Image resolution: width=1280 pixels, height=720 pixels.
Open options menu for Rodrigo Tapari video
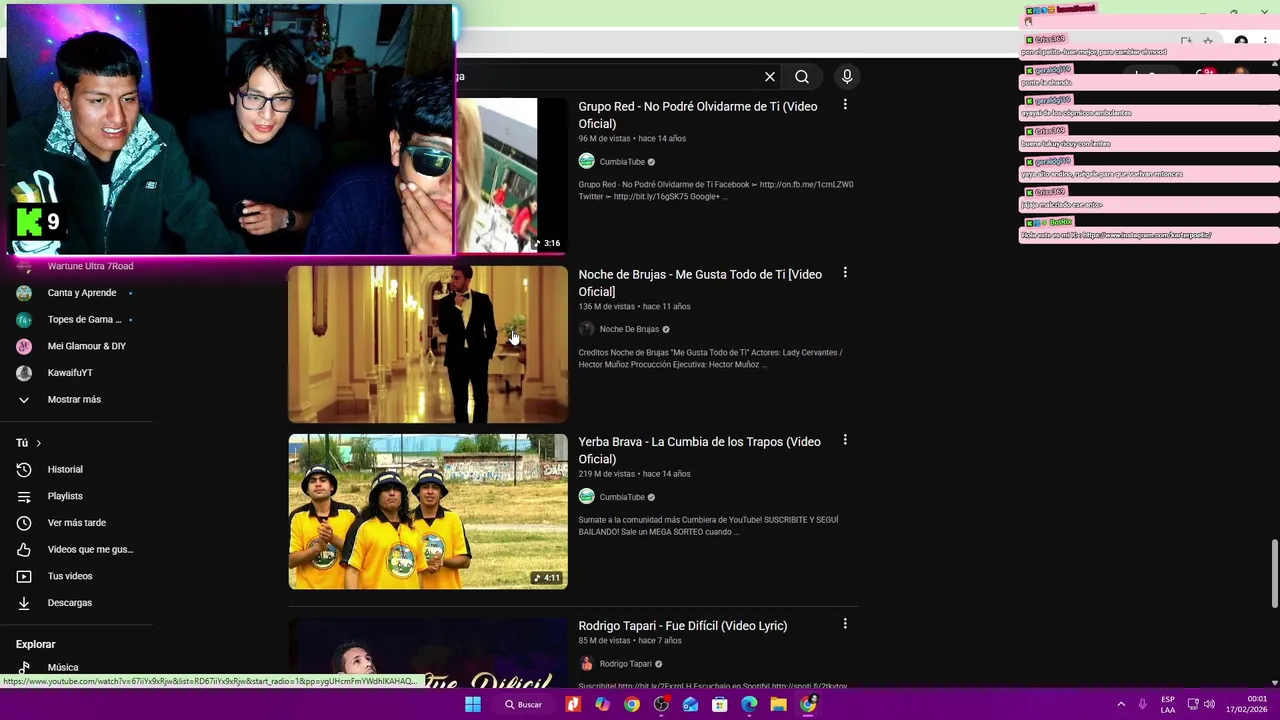(x=845, y=624)
